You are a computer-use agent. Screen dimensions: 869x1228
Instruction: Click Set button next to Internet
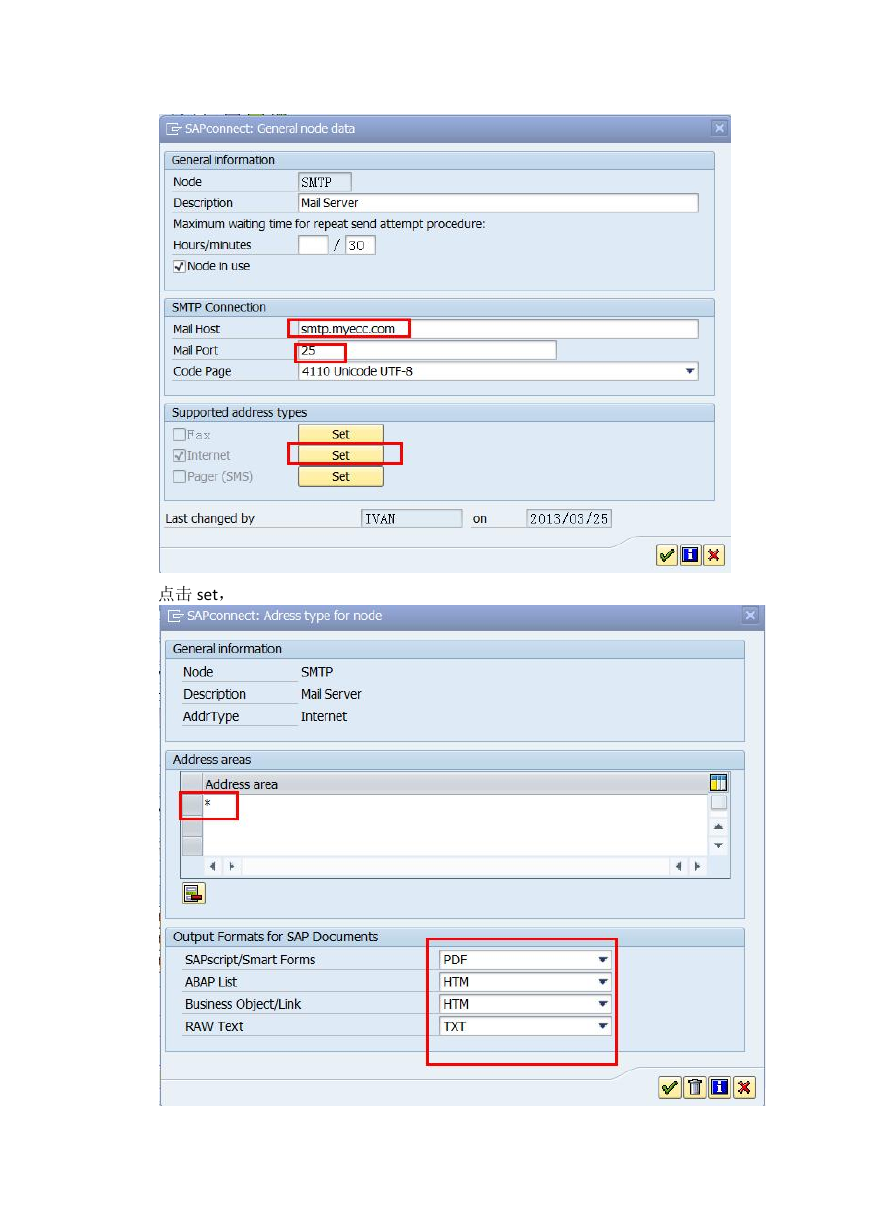click(x=341, y=455)
